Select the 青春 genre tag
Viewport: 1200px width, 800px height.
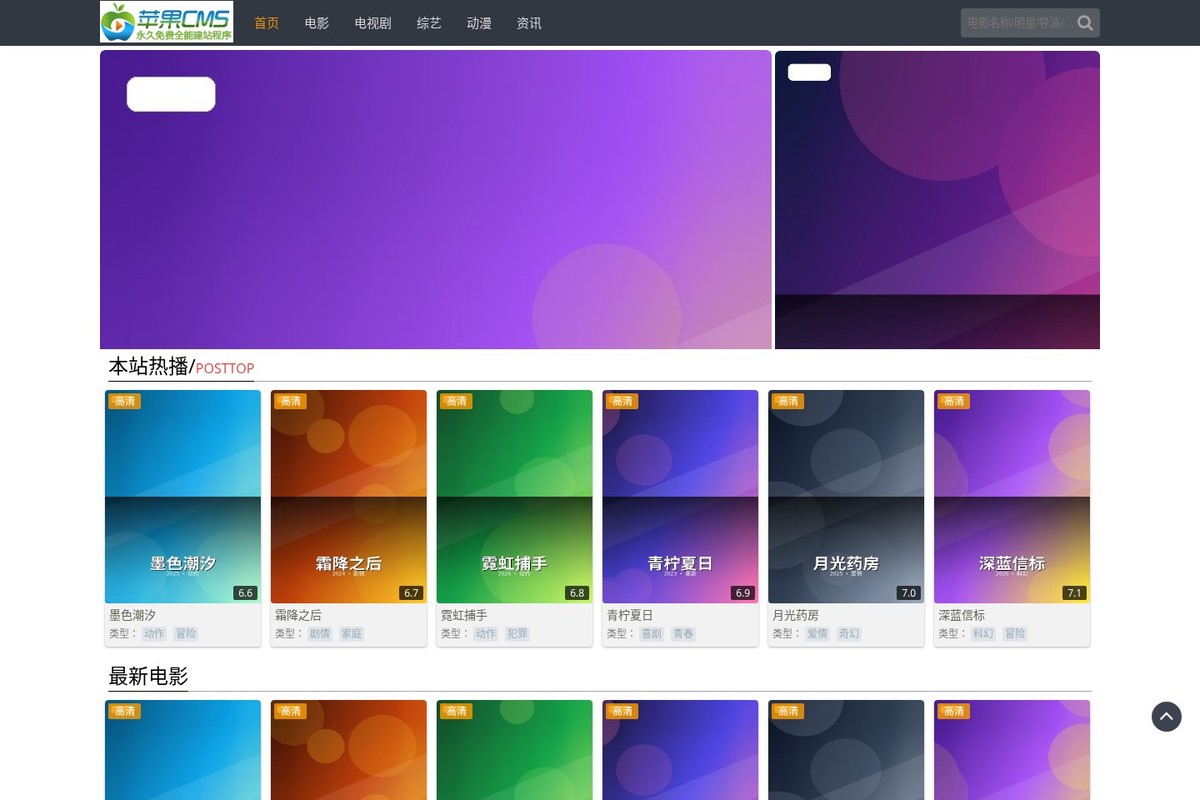point(684,634)
